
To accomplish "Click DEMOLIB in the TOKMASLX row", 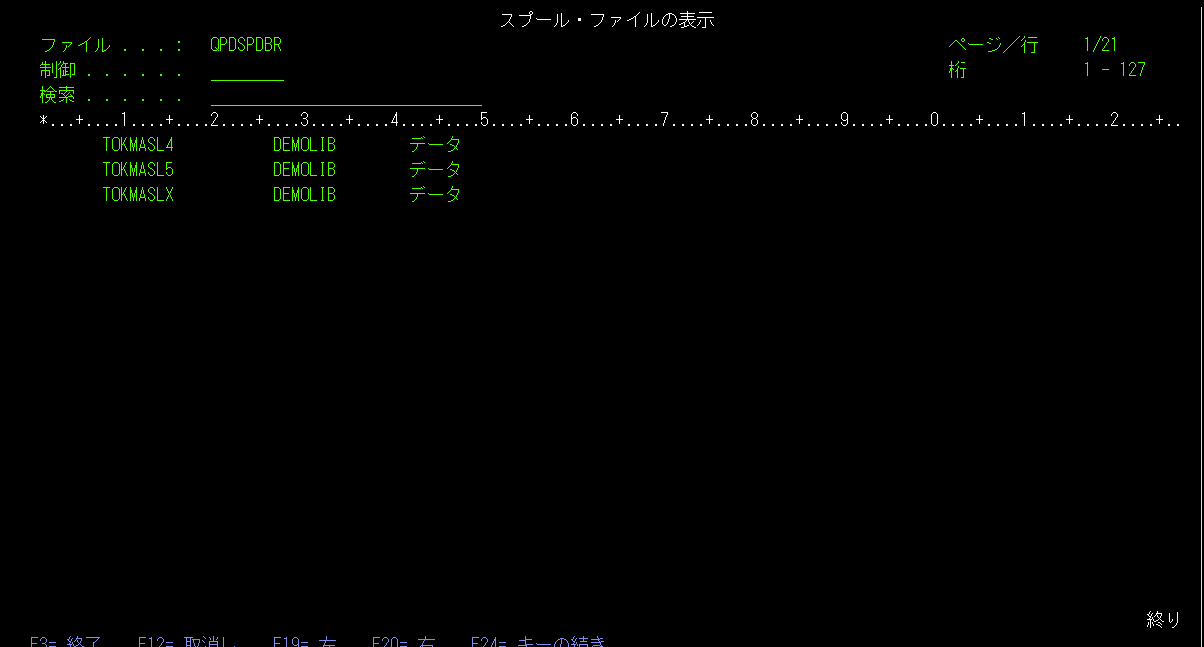I will coord(304,195).
